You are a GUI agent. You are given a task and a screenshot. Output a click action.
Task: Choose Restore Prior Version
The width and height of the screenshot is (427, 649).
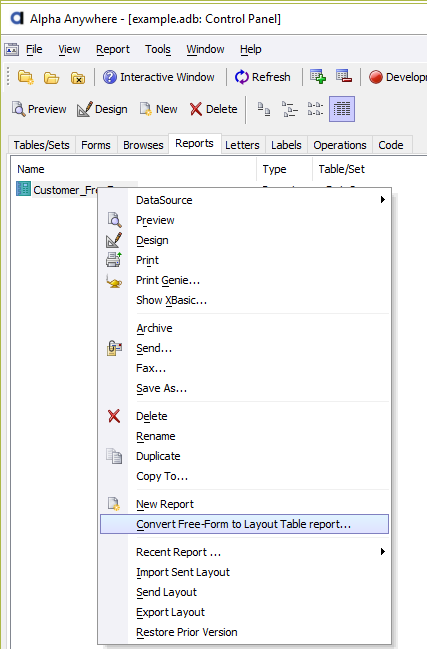tap(244, 632)
